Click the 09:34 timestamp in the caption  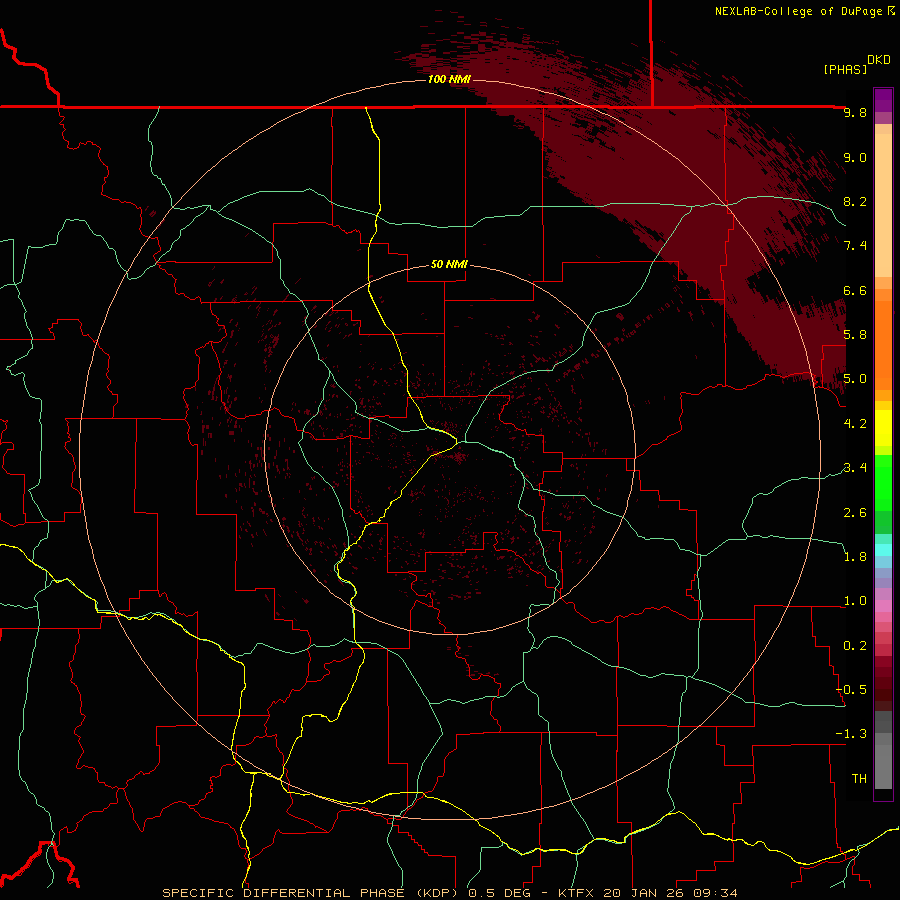(714, 893)
